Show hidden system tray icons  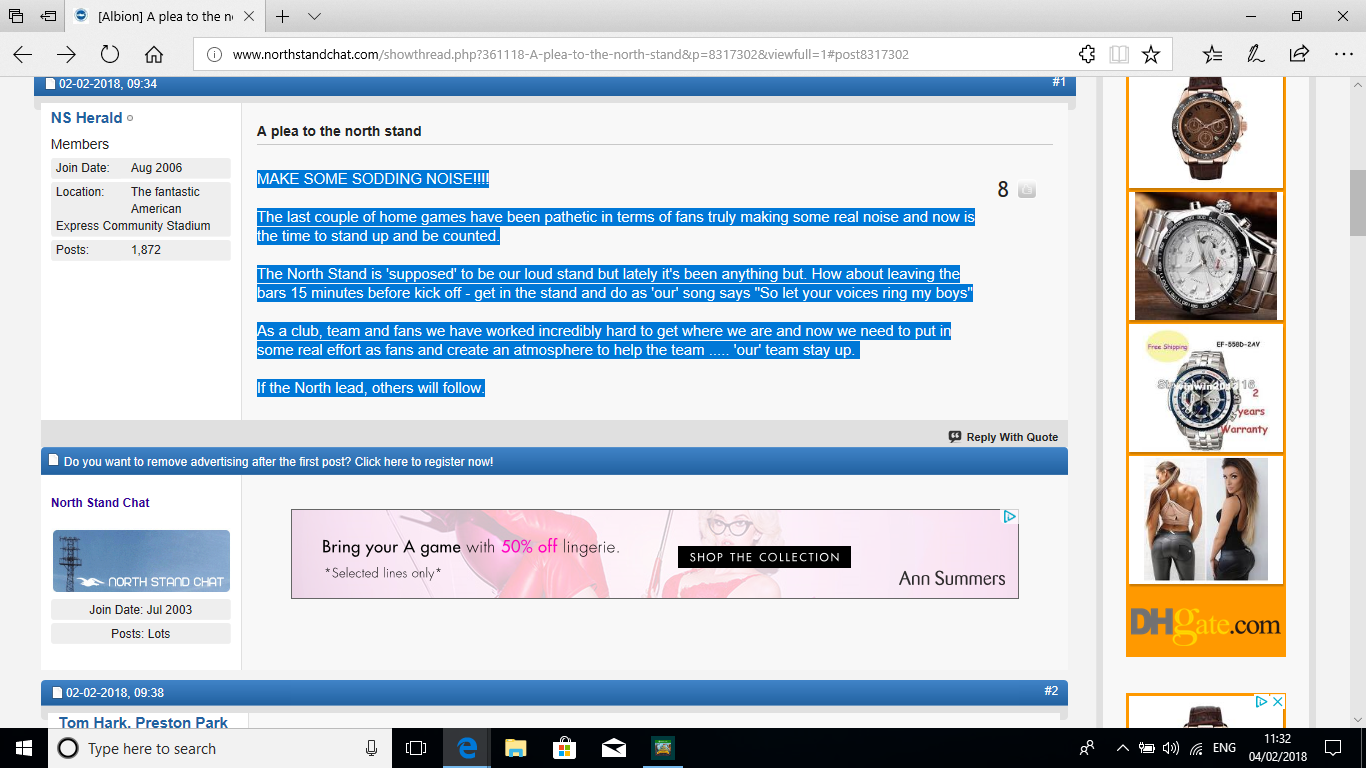[x=1122, y=748]
